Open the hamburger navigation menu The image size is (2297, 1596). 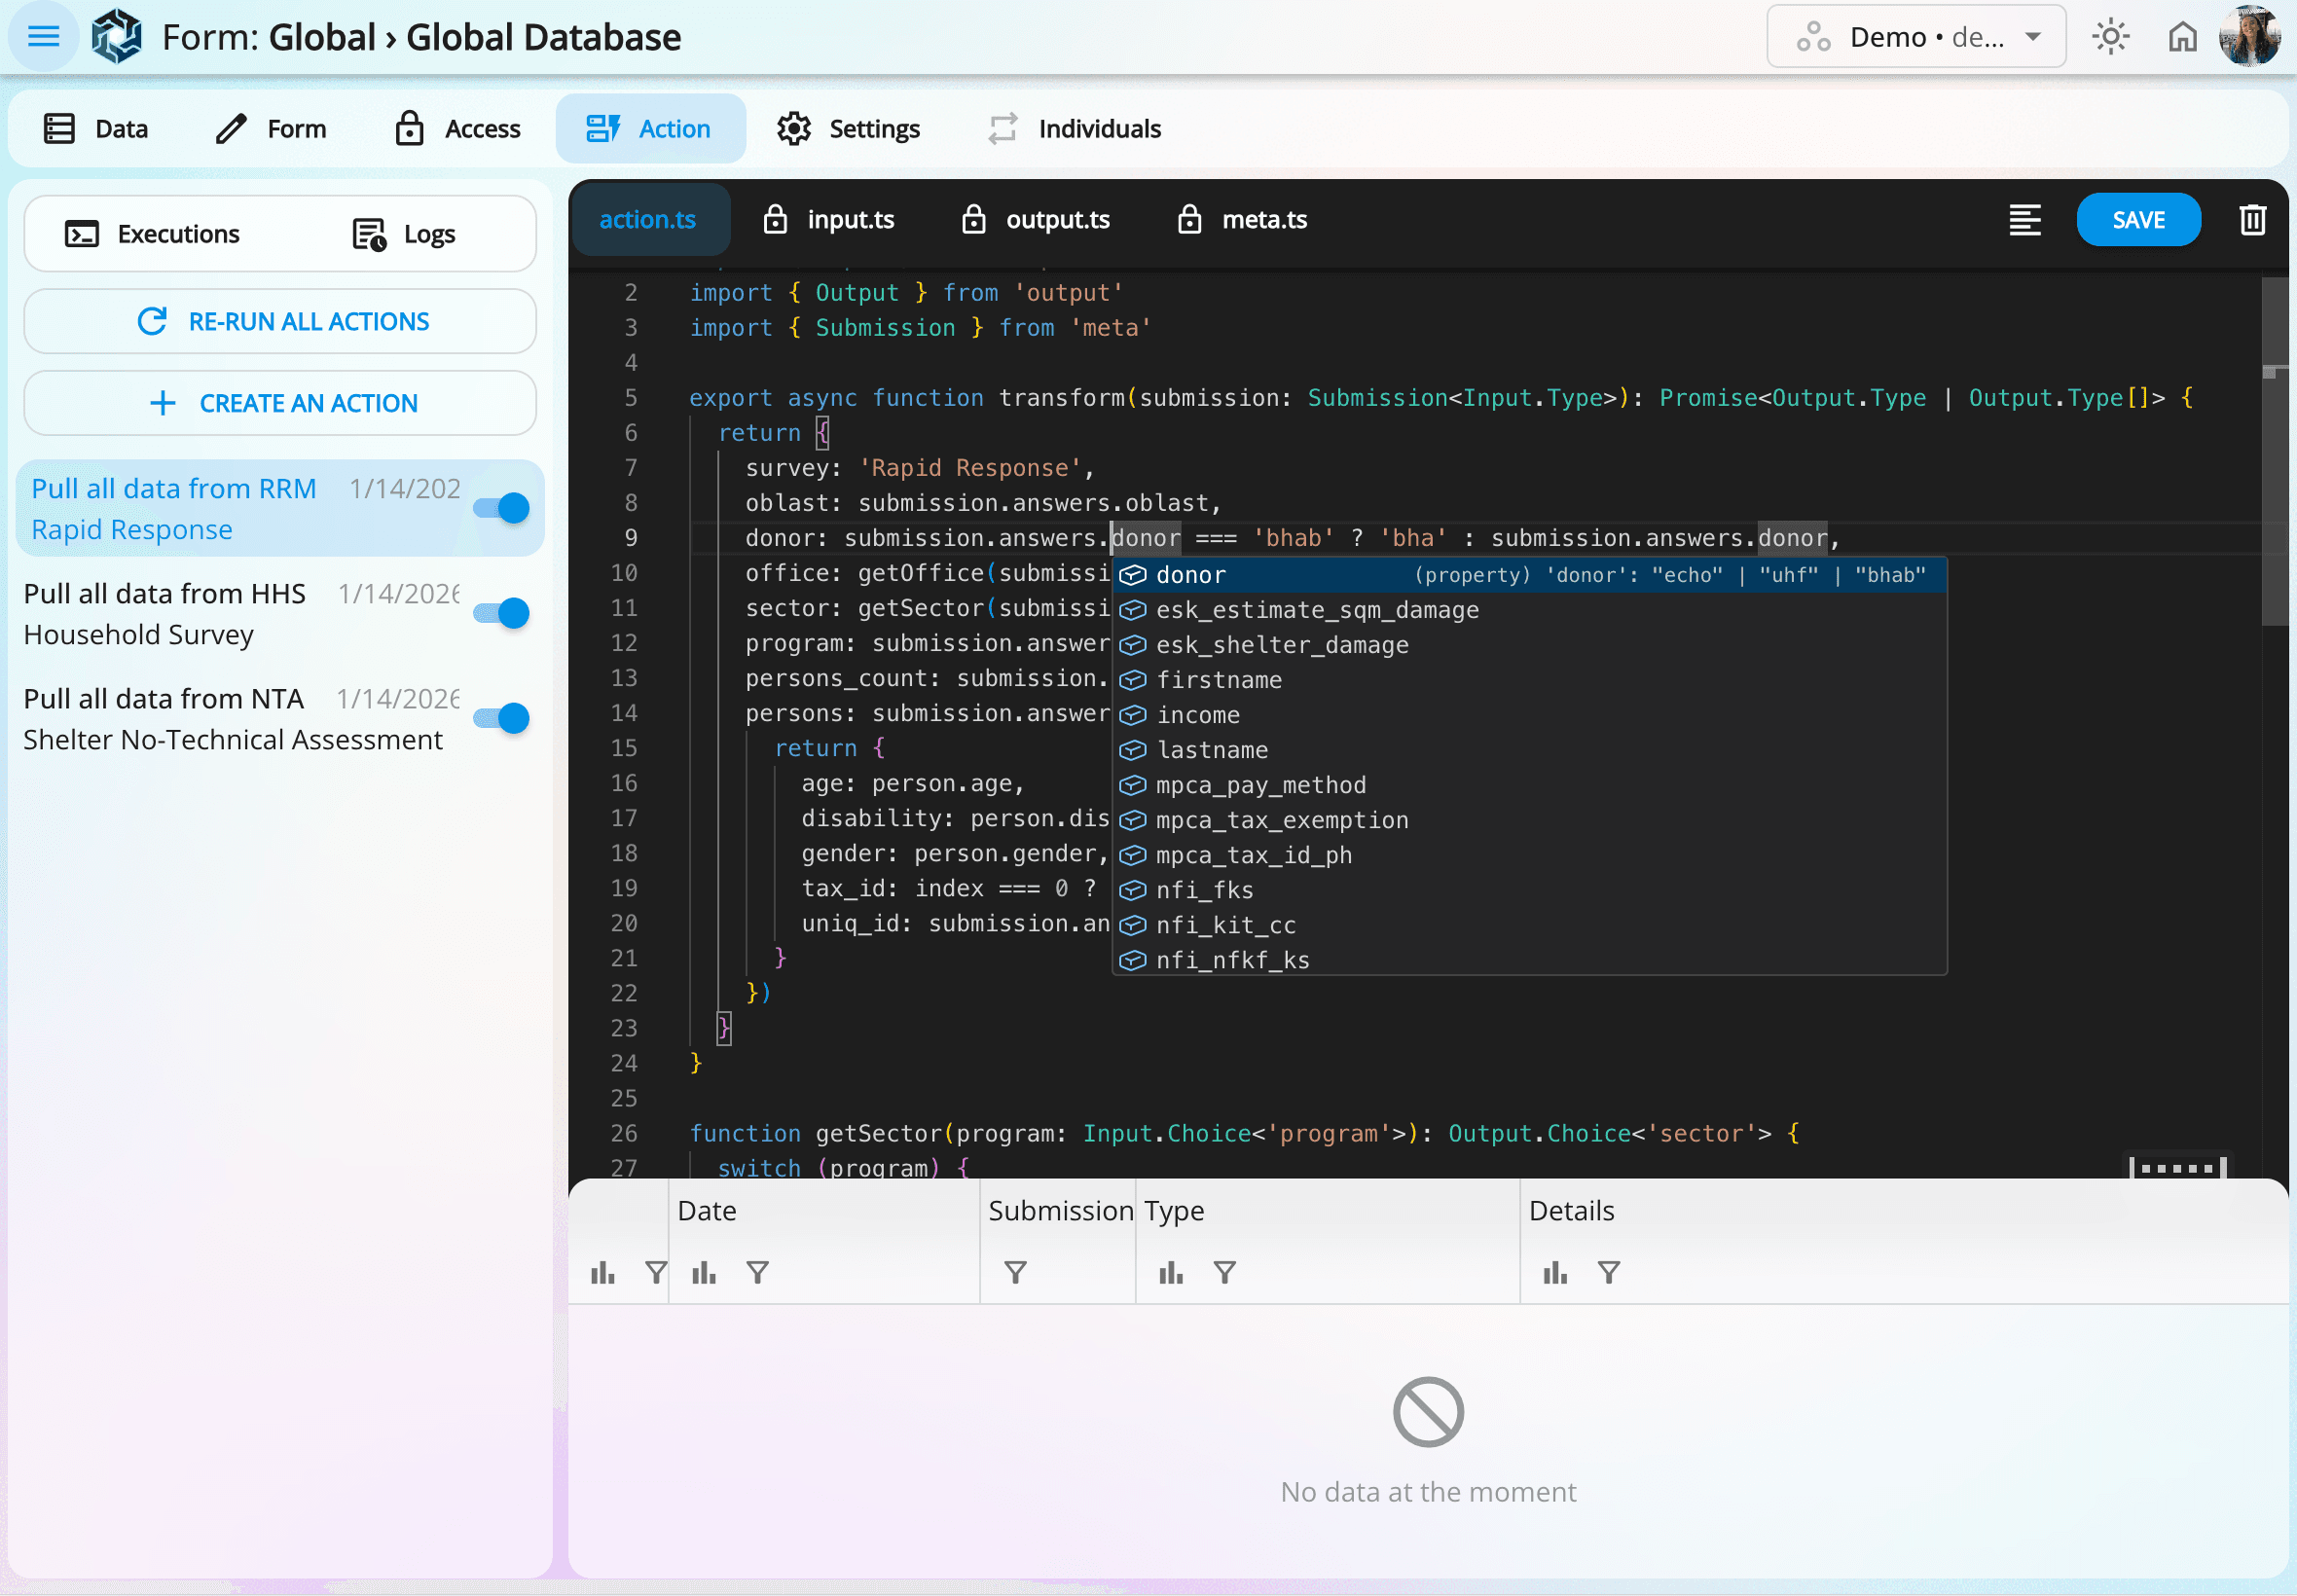42,36
